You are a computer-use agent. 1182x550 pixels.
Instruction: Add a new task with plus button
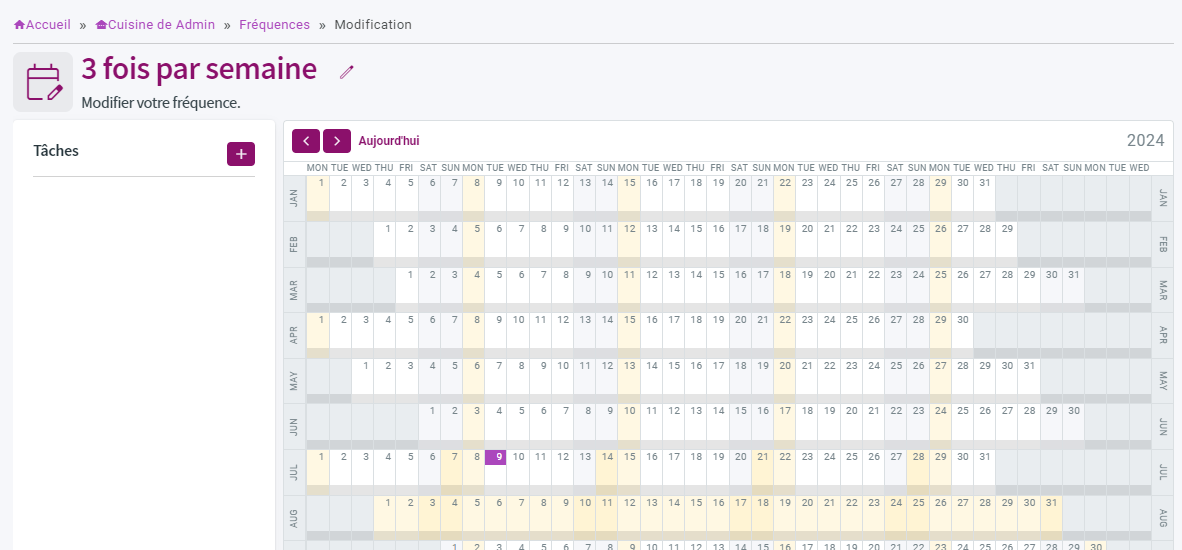(x=240, y=154)
